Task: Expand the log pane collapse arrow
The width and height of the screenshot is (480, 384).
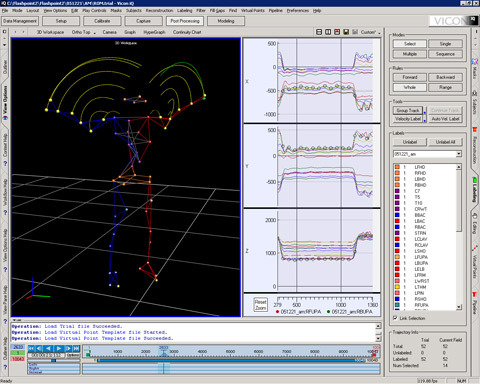Action: pyautogui.click(x=15, y=320)
